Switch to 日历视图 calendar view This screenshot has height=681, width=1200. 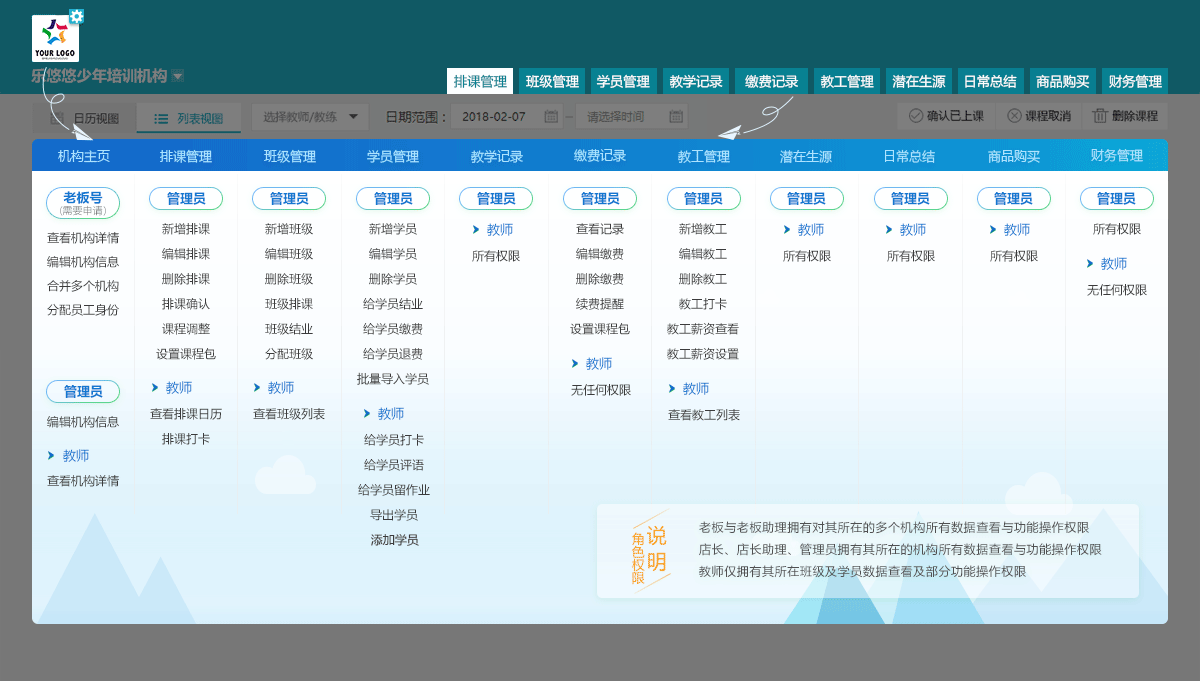(85, 118)
